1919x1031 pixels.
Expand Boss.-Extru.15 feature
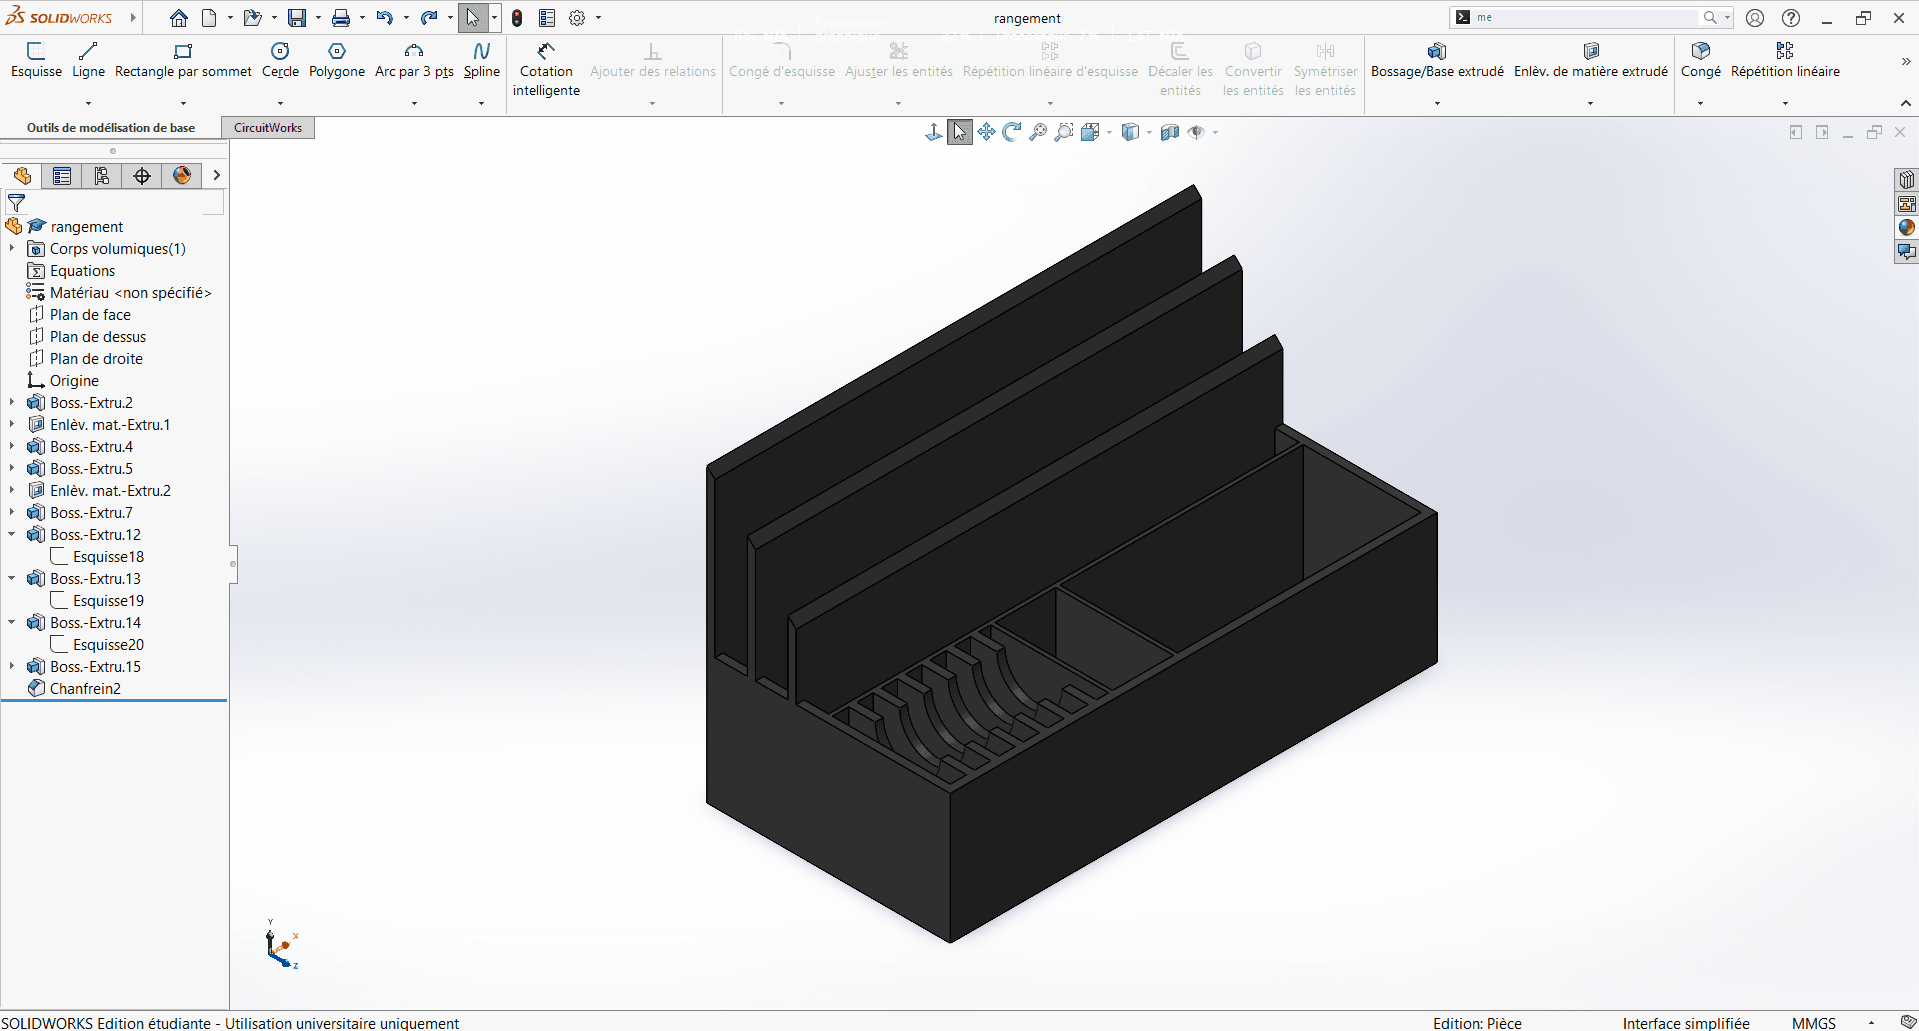click(12, 666)
